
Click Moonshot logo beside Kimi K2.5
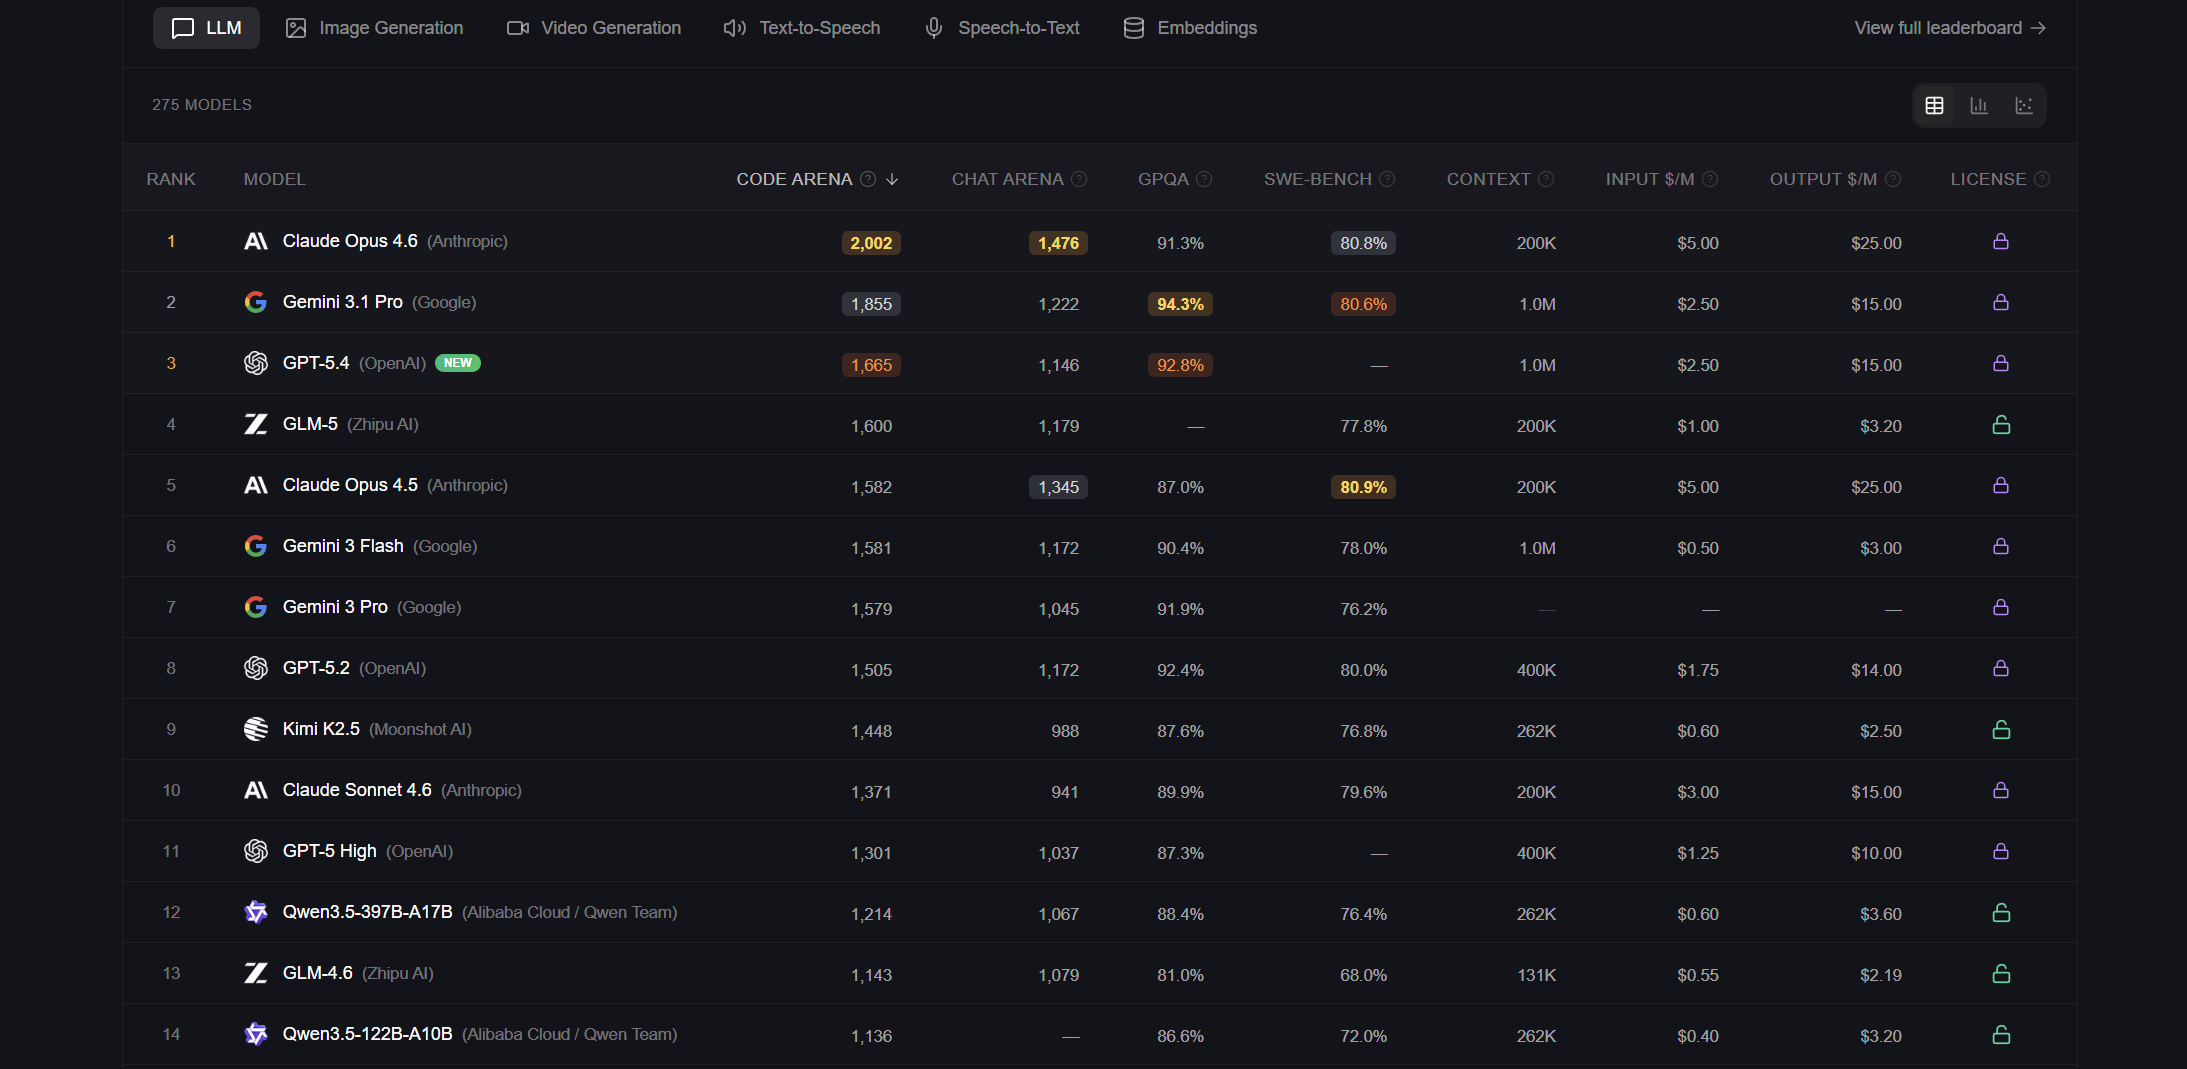[256, 729]
